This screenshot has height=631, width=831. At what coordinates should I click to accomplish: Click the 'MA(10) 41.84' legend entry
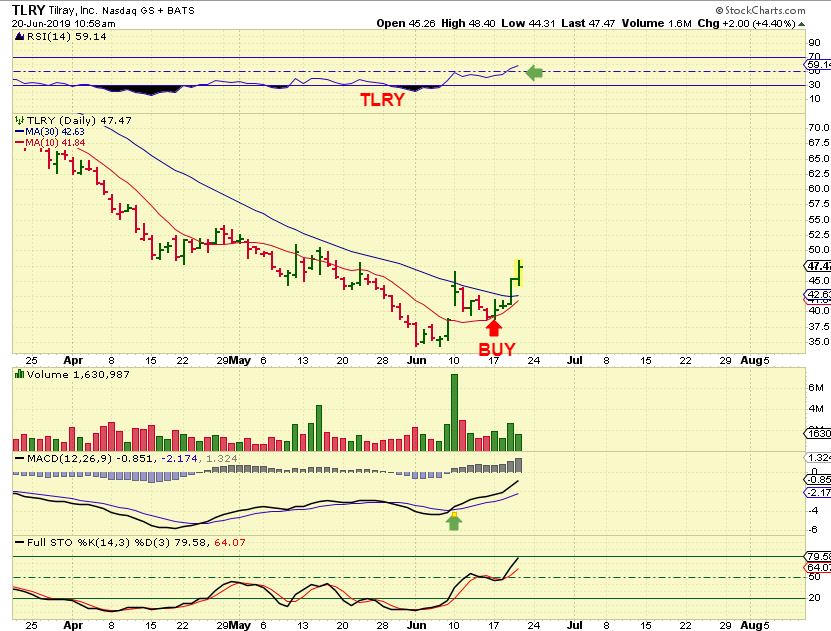click(55, 143)
